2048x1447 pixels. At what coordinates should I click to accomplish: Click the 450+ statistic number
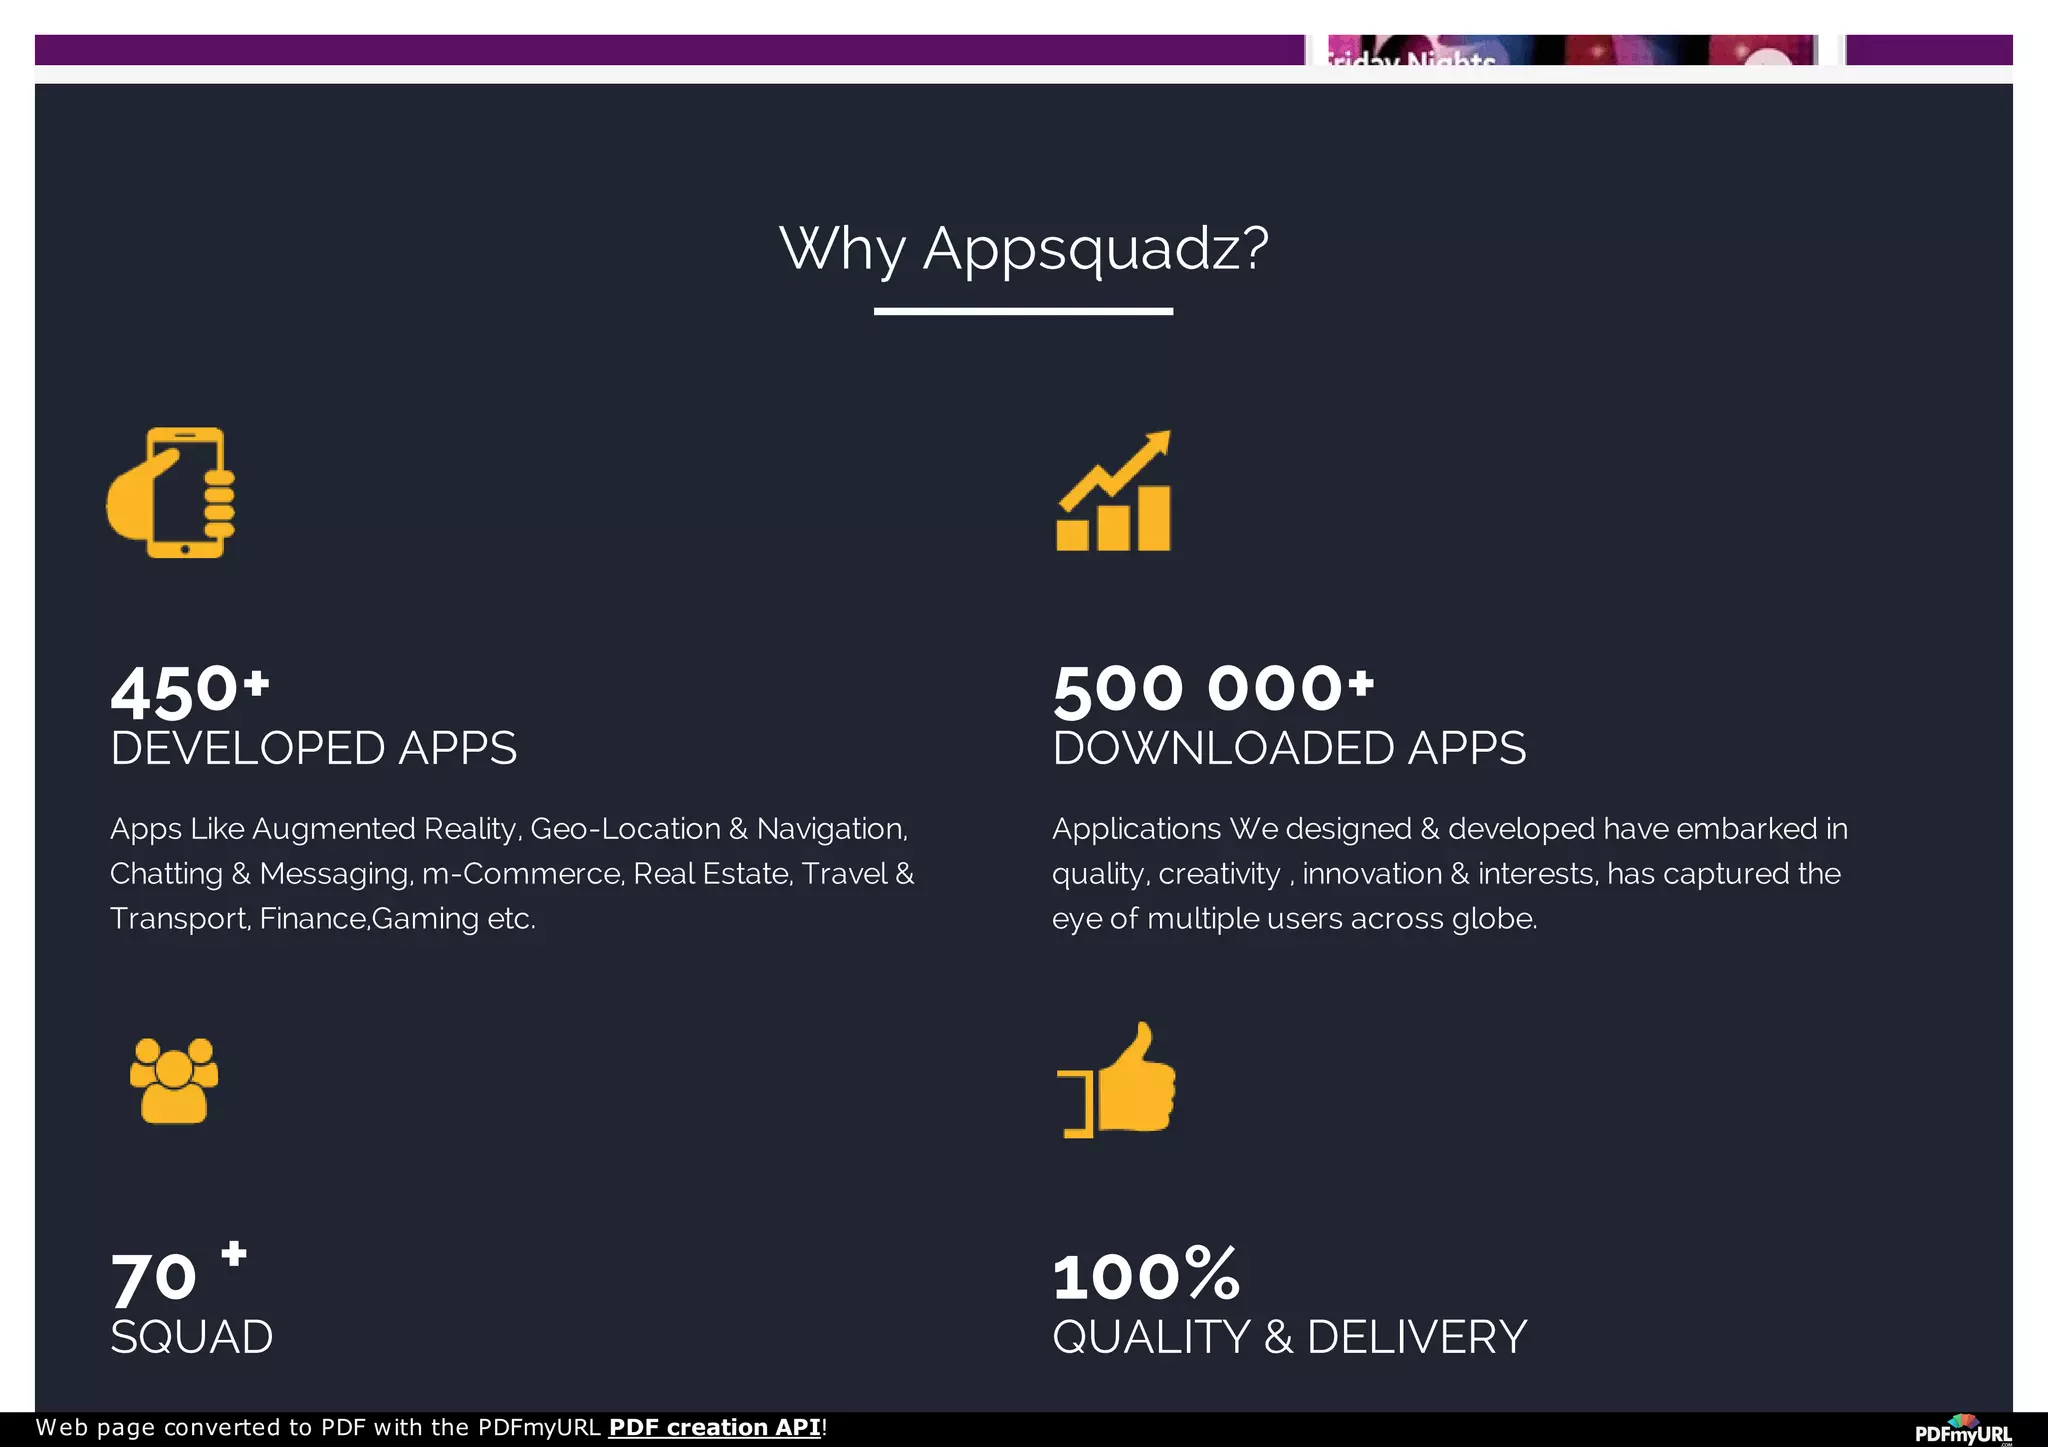click(190, 691)
